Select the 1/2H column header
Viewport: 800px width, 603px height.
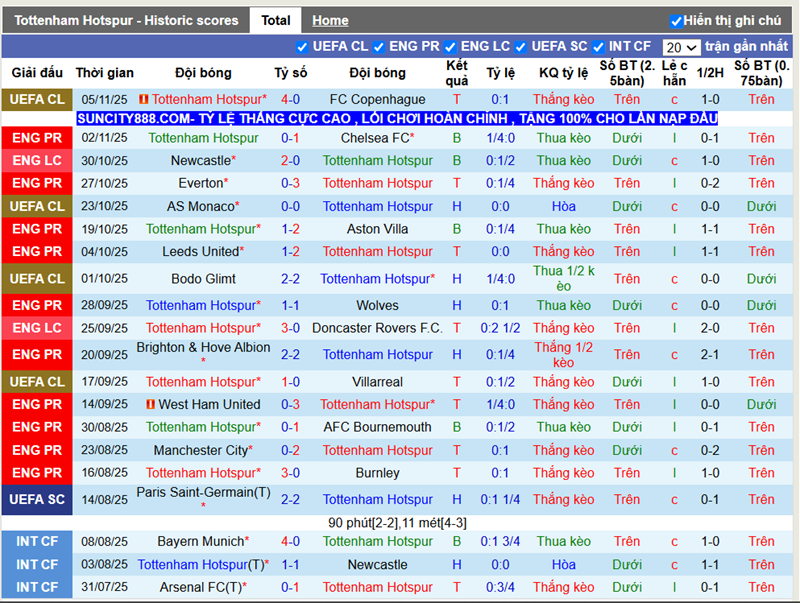710,73
